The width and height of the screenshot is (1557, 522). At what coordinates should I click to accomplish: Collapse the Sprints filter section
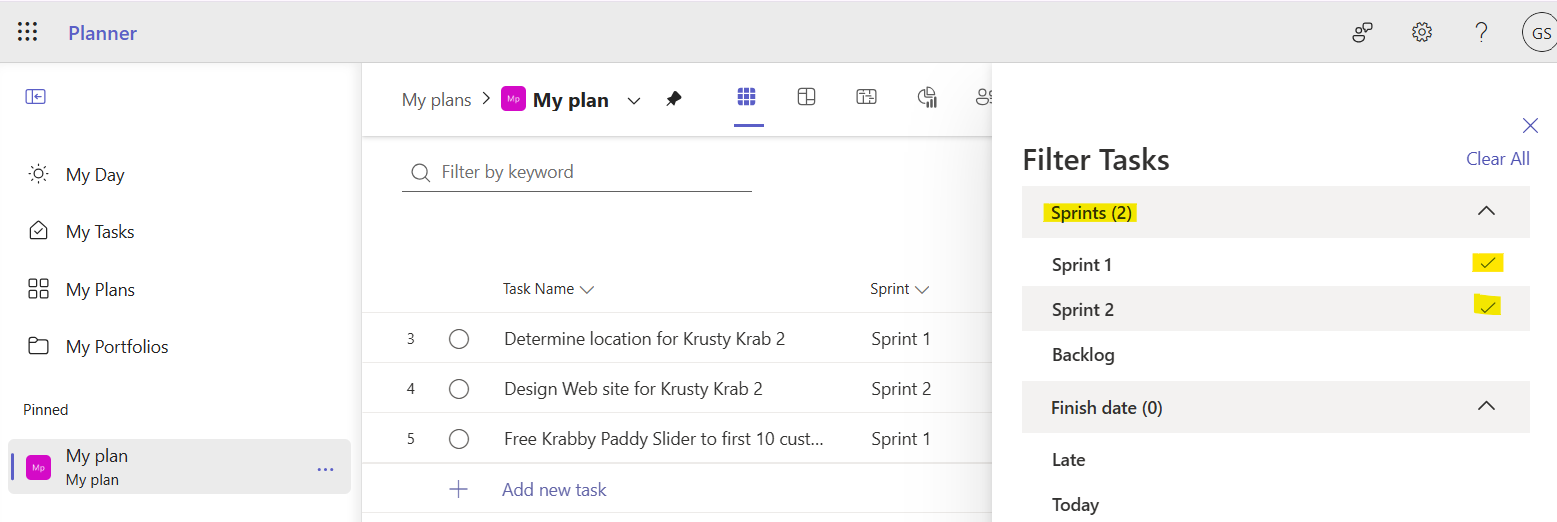tap(1487, 211)
